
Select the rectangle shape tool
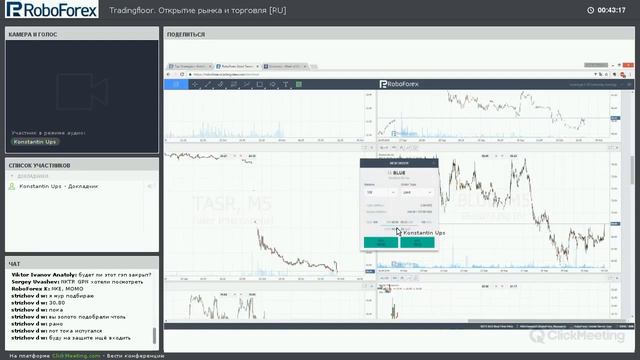260,84
